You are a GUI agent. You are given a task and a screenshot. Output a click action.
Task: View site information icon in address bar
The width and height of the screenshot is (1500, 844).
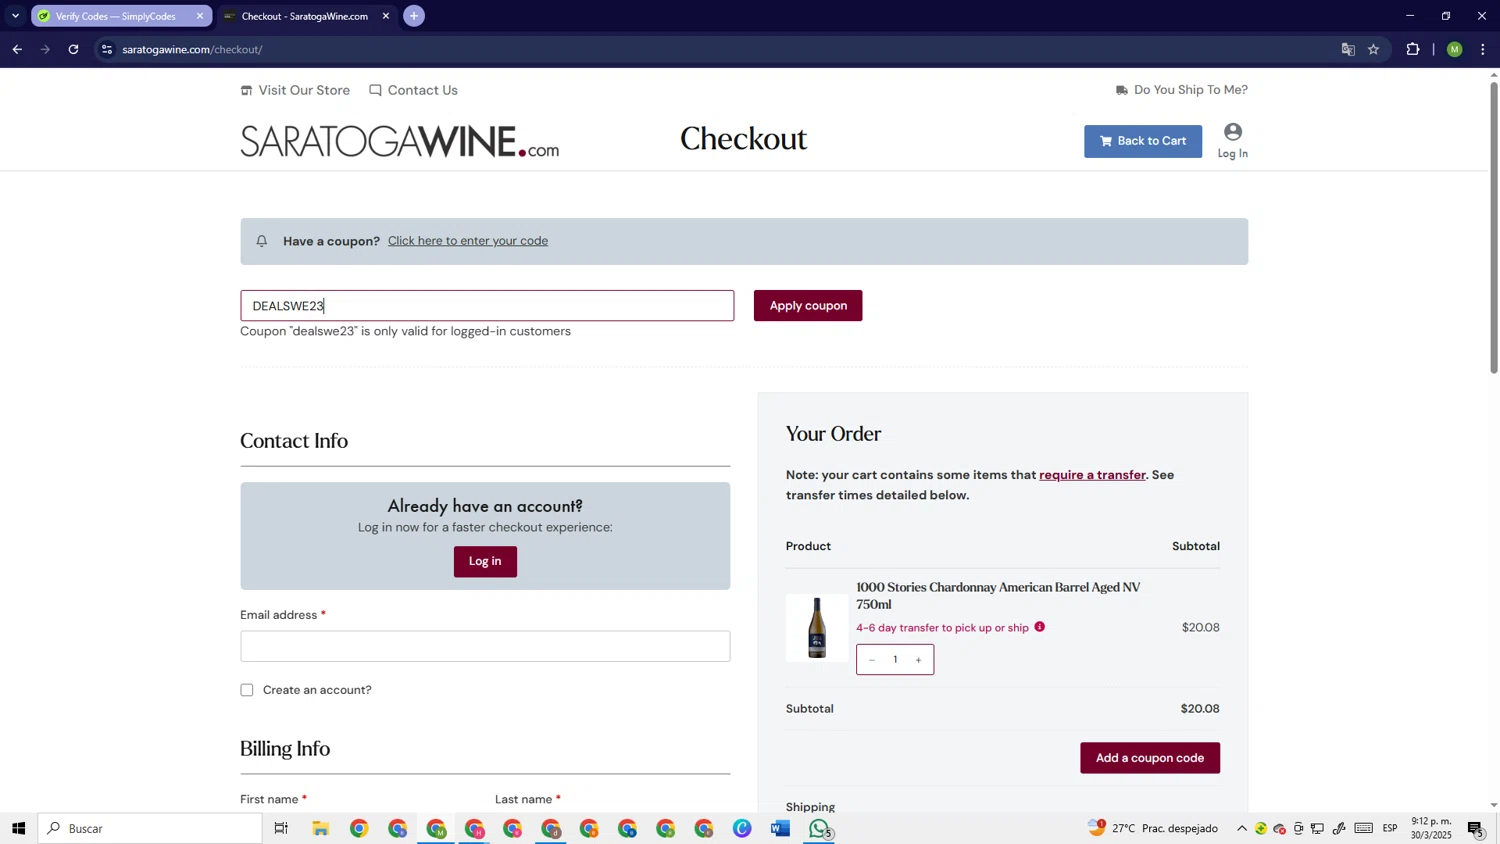tap(107, 49)
